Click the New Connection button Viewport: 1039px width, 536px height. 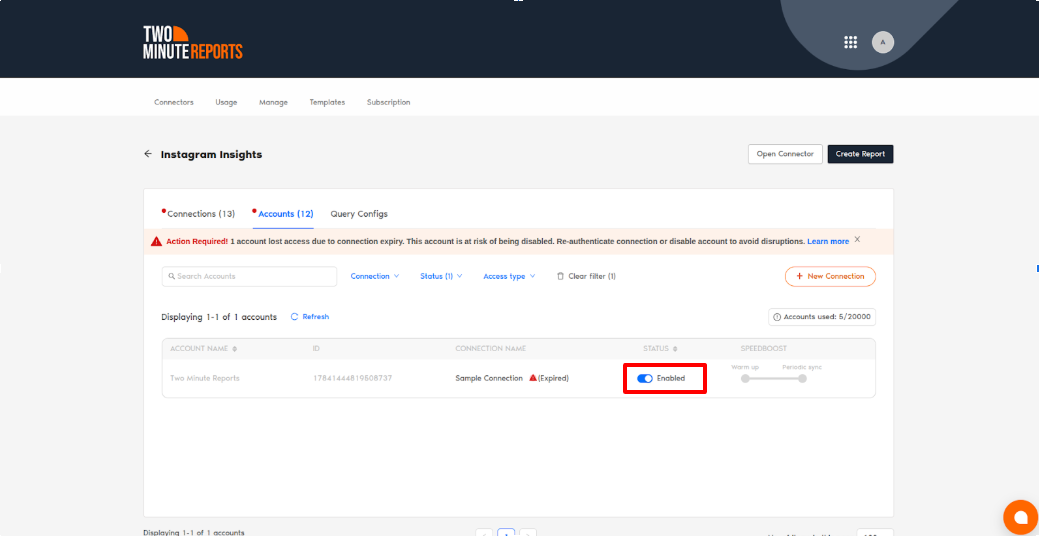point(830,276)
